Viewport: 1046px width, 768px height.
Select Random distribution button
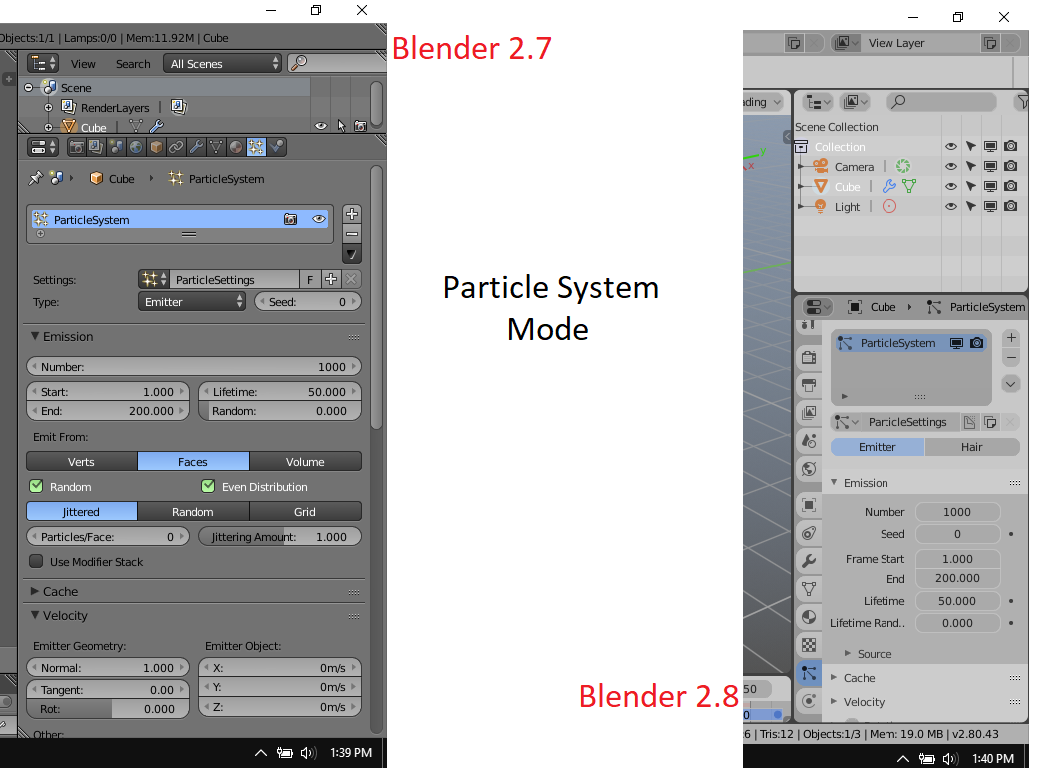pos(193,512)
